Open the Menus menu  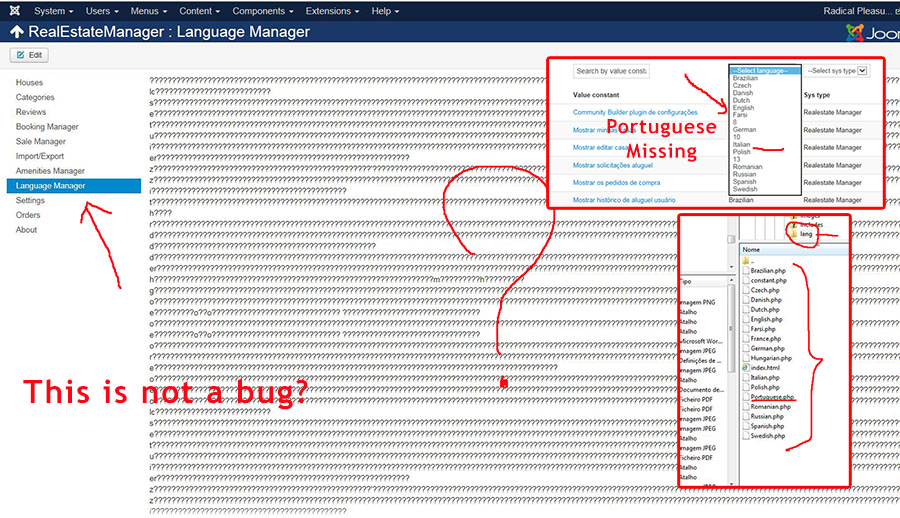click(x=149, y=11)
